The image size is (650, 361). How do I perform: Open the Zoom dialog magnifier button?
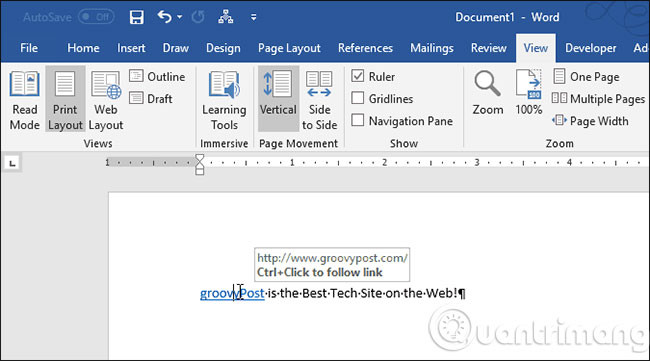tap(488, 93)
